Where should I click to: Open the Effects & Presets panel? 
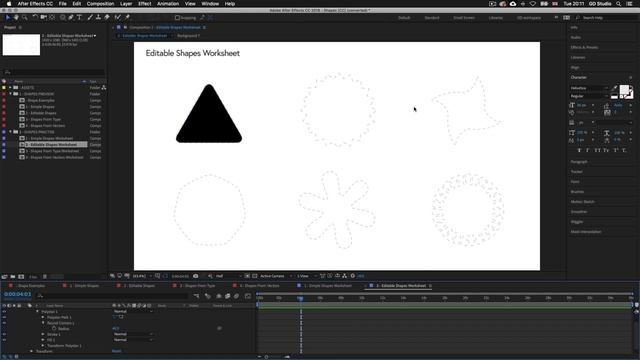pyautogui.click(x=584, y=47)
